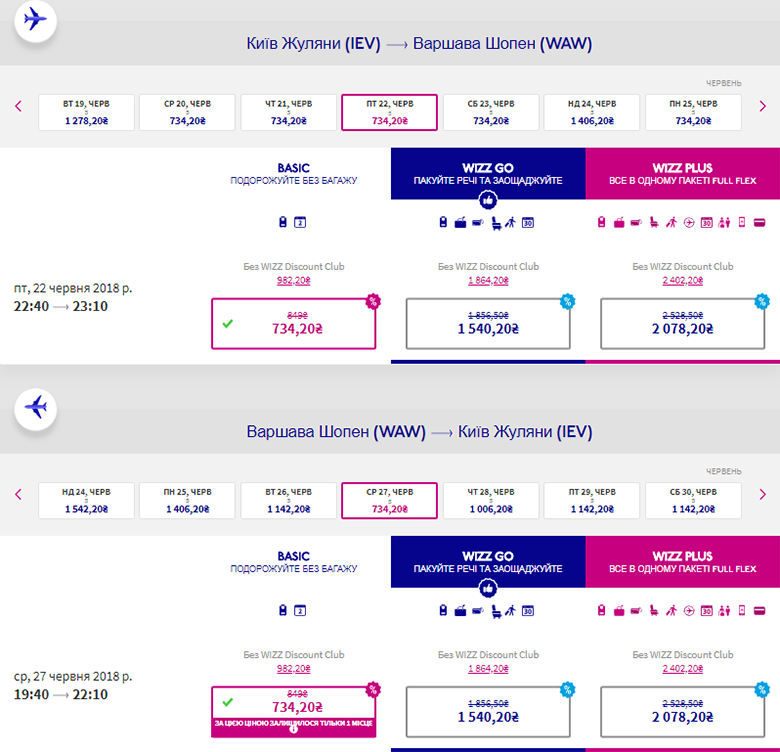
Task: Select the outbound WIZZ GO fare at 1 540,20₴
Action: (x=488, y=323)
